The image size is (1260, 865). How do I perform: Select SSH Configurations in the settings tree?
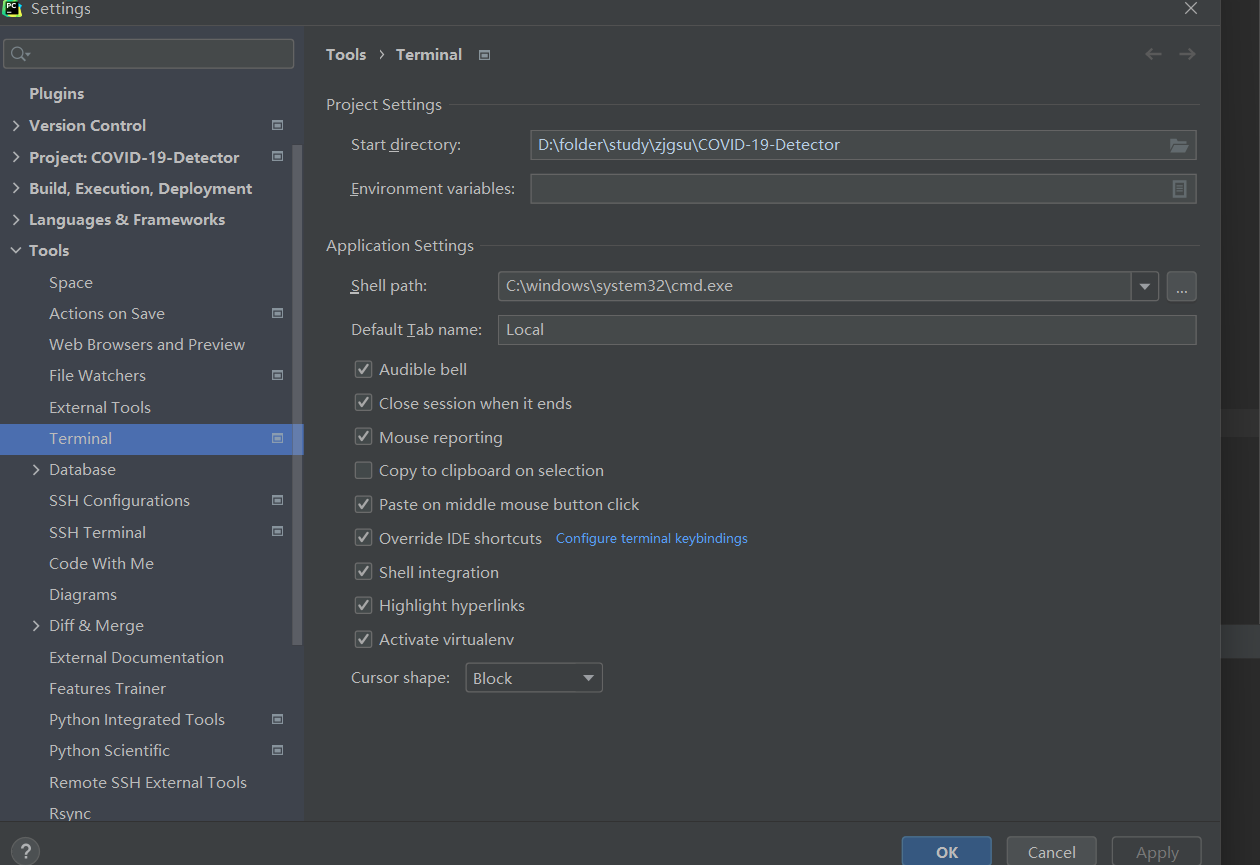[x=119, y=501]
